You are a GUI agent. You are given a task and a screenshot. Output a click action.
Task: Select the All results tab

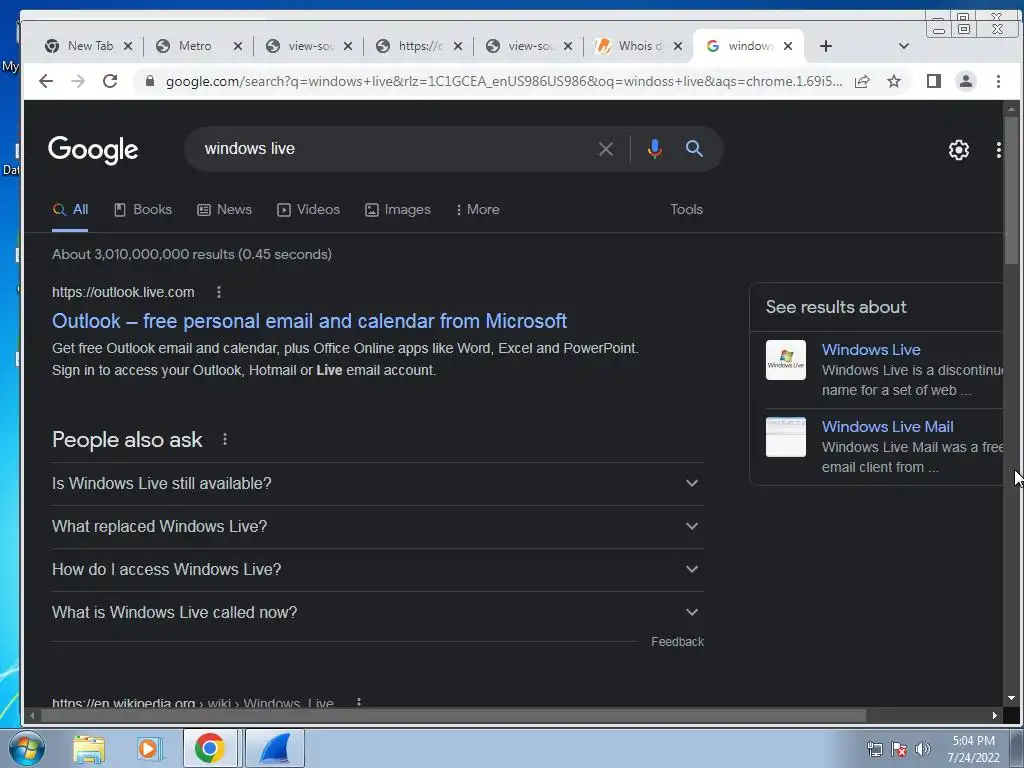[70, 210]
